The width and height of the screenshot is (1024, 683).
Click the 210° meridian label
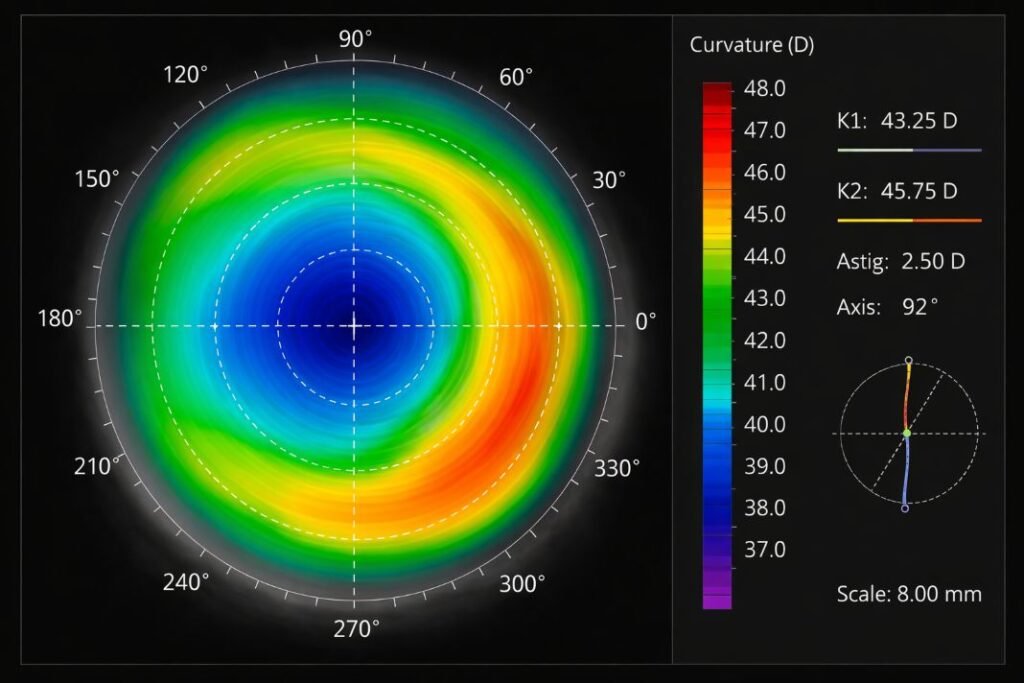(97, 467)
